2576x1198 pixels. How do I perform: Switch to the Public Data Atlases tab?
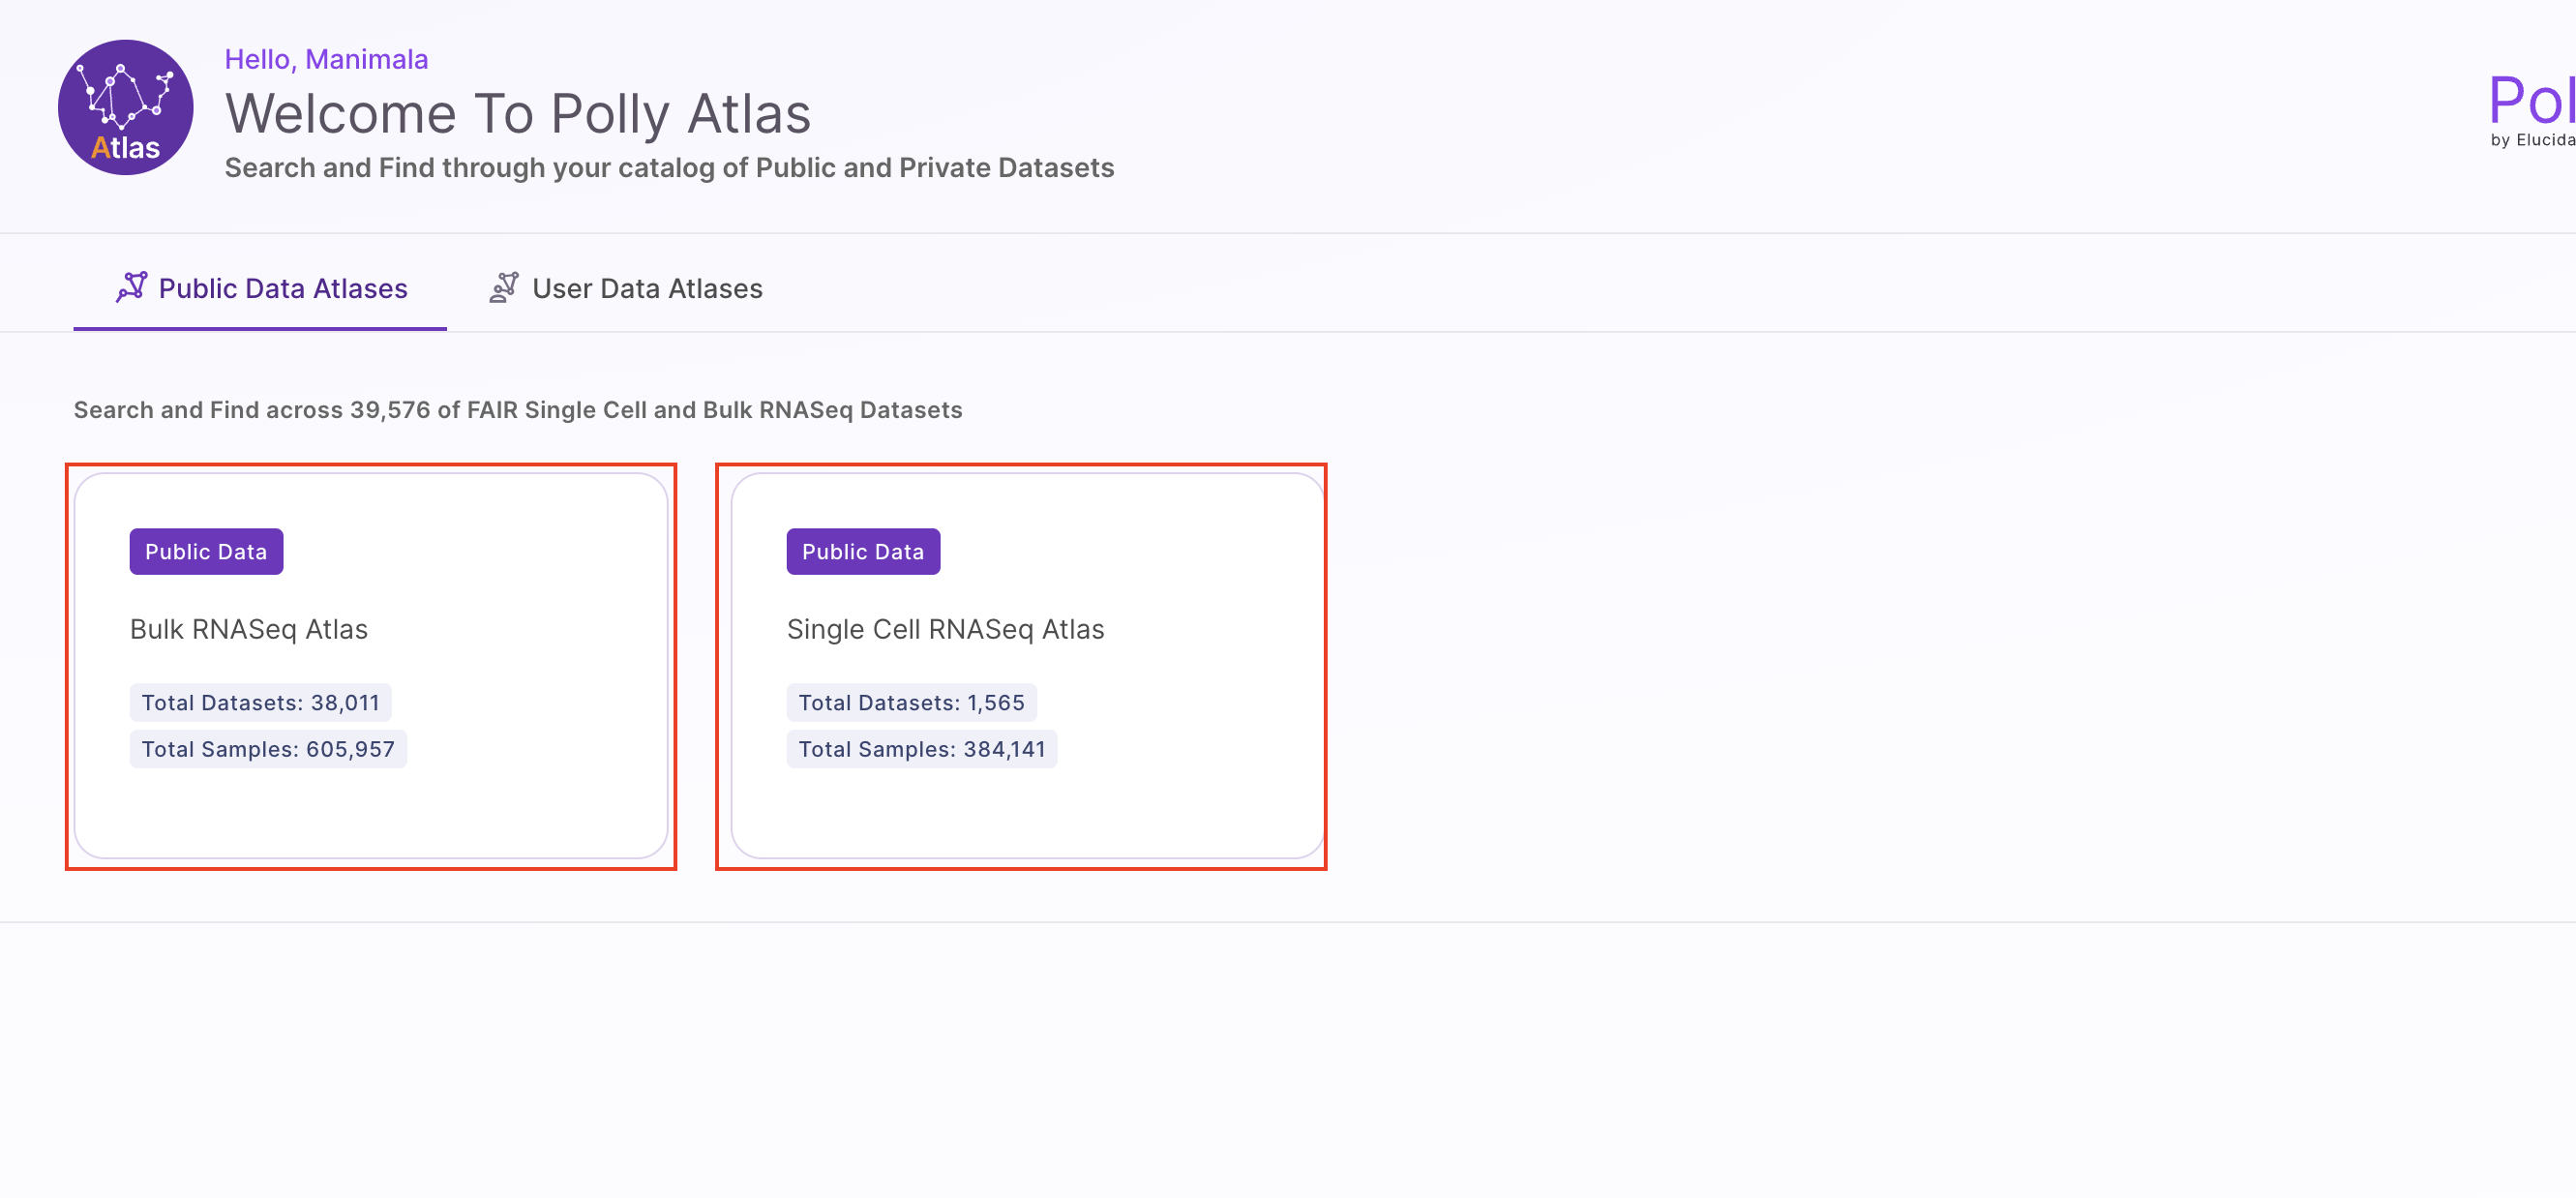pyautogui.click(x=260, y=288)
